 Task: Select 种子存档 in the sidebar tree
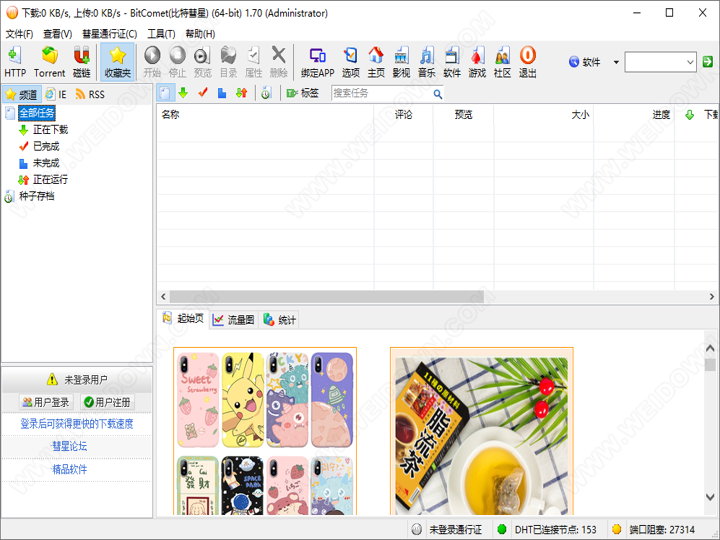coord(36,196)
